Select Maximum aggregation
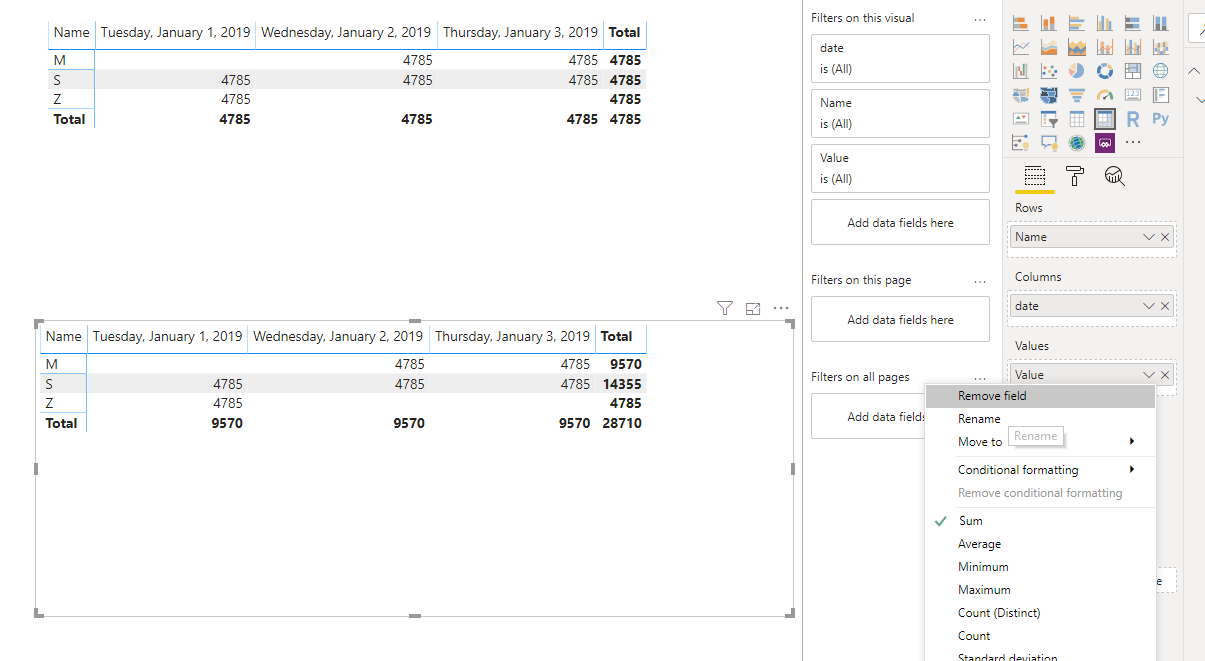Viewport: 1205px width, 661px height. point(1040,590)
